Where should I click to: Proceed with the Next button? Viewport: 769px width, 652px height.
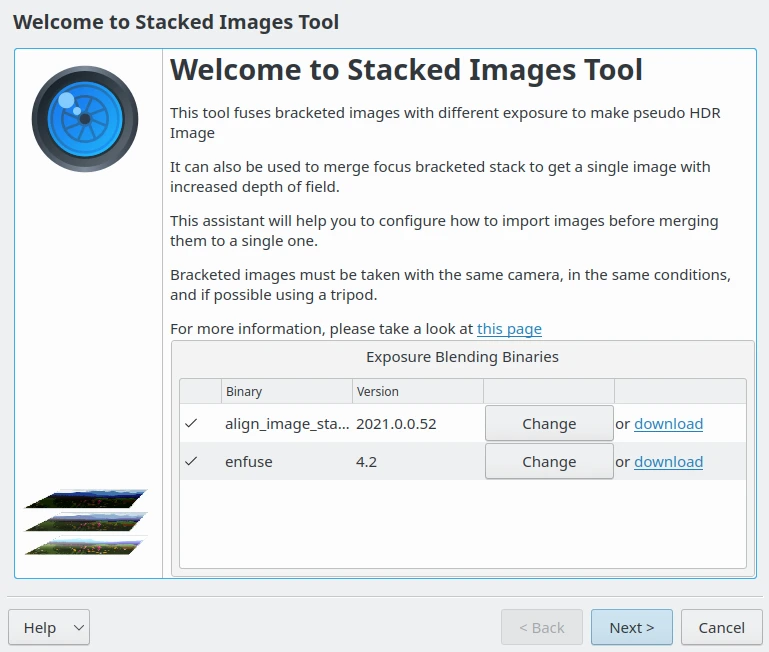[631, 628]
